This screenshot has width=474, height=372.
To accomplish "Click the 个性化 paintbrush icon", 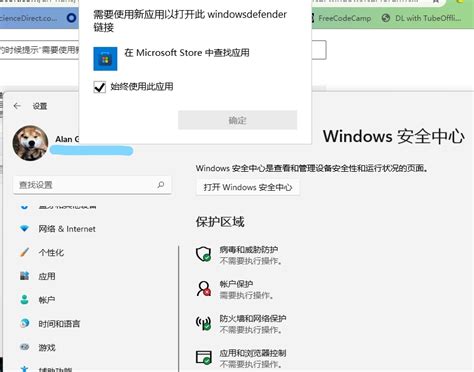I will click(24, 252).
